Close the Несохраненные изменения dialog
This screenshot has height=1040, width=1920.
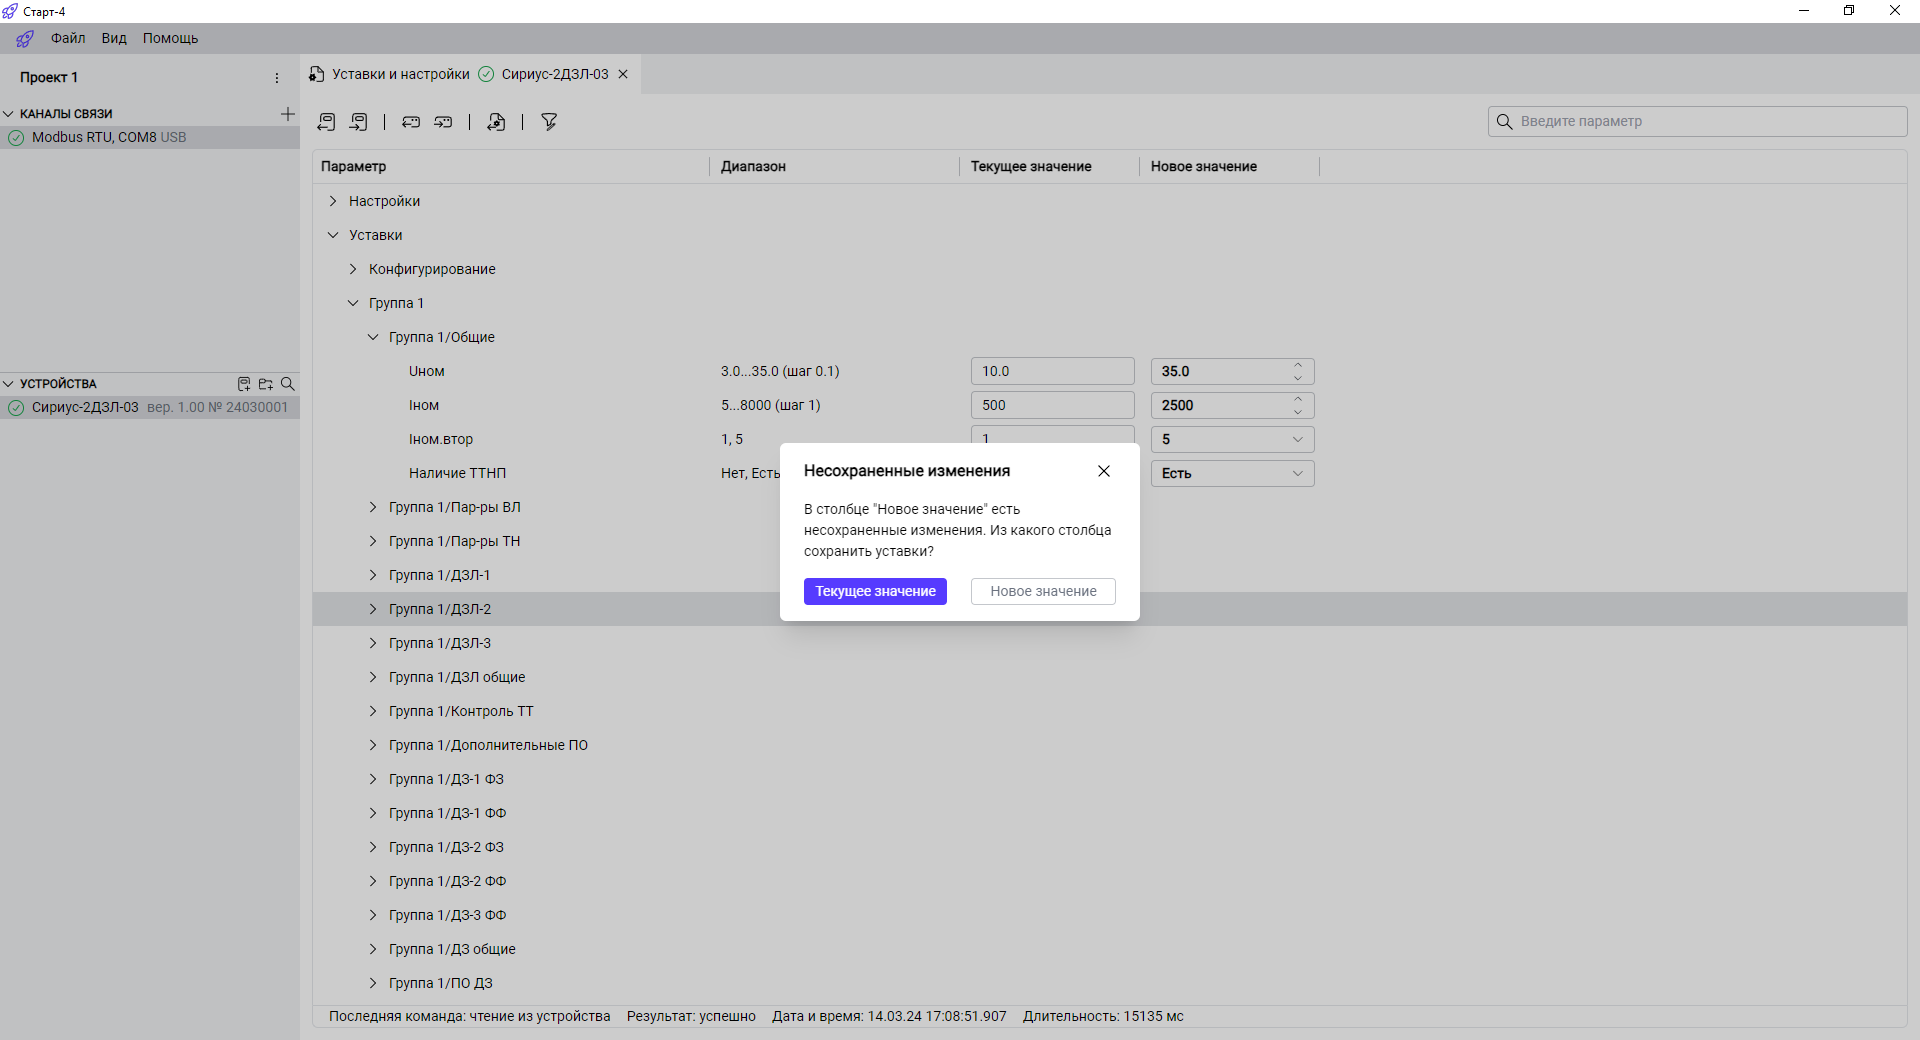[x=1104, y=471]
